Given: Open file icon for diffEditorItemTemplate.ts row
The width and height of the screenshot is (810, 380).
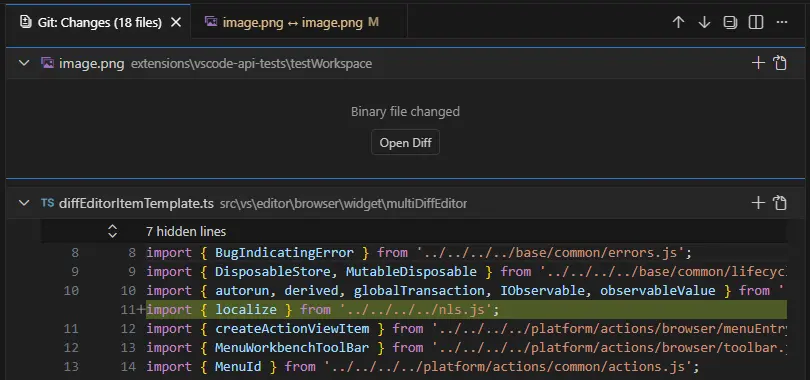Looking at the screenshot, I should pos(780,203).
